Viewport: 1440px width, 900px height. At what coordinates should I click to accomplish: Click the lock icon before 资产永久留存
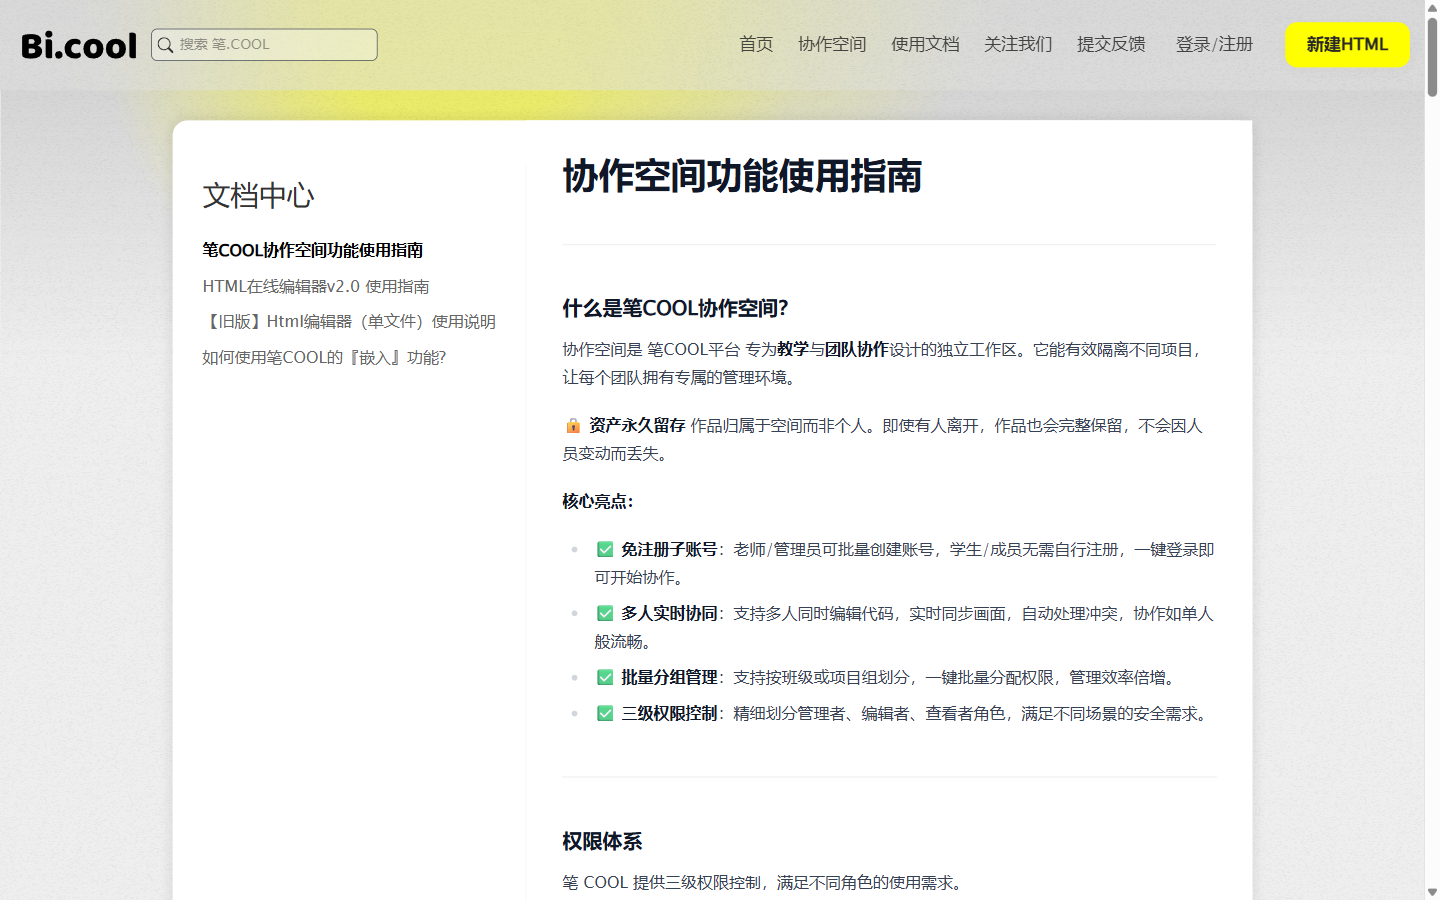click(573, 426)
